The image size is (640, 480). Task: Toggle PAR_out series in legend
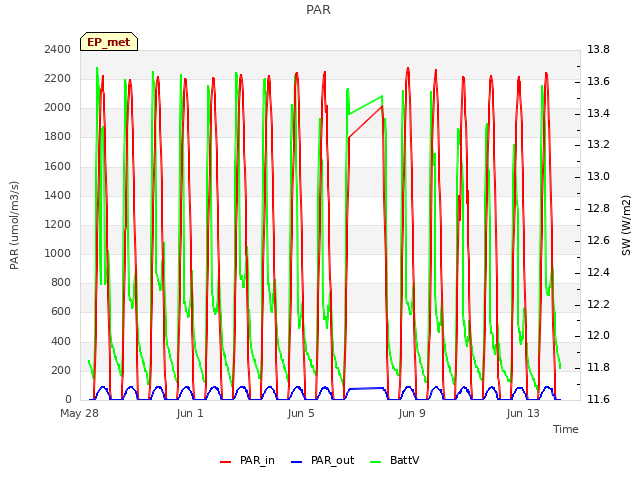(x=322, y=460)
